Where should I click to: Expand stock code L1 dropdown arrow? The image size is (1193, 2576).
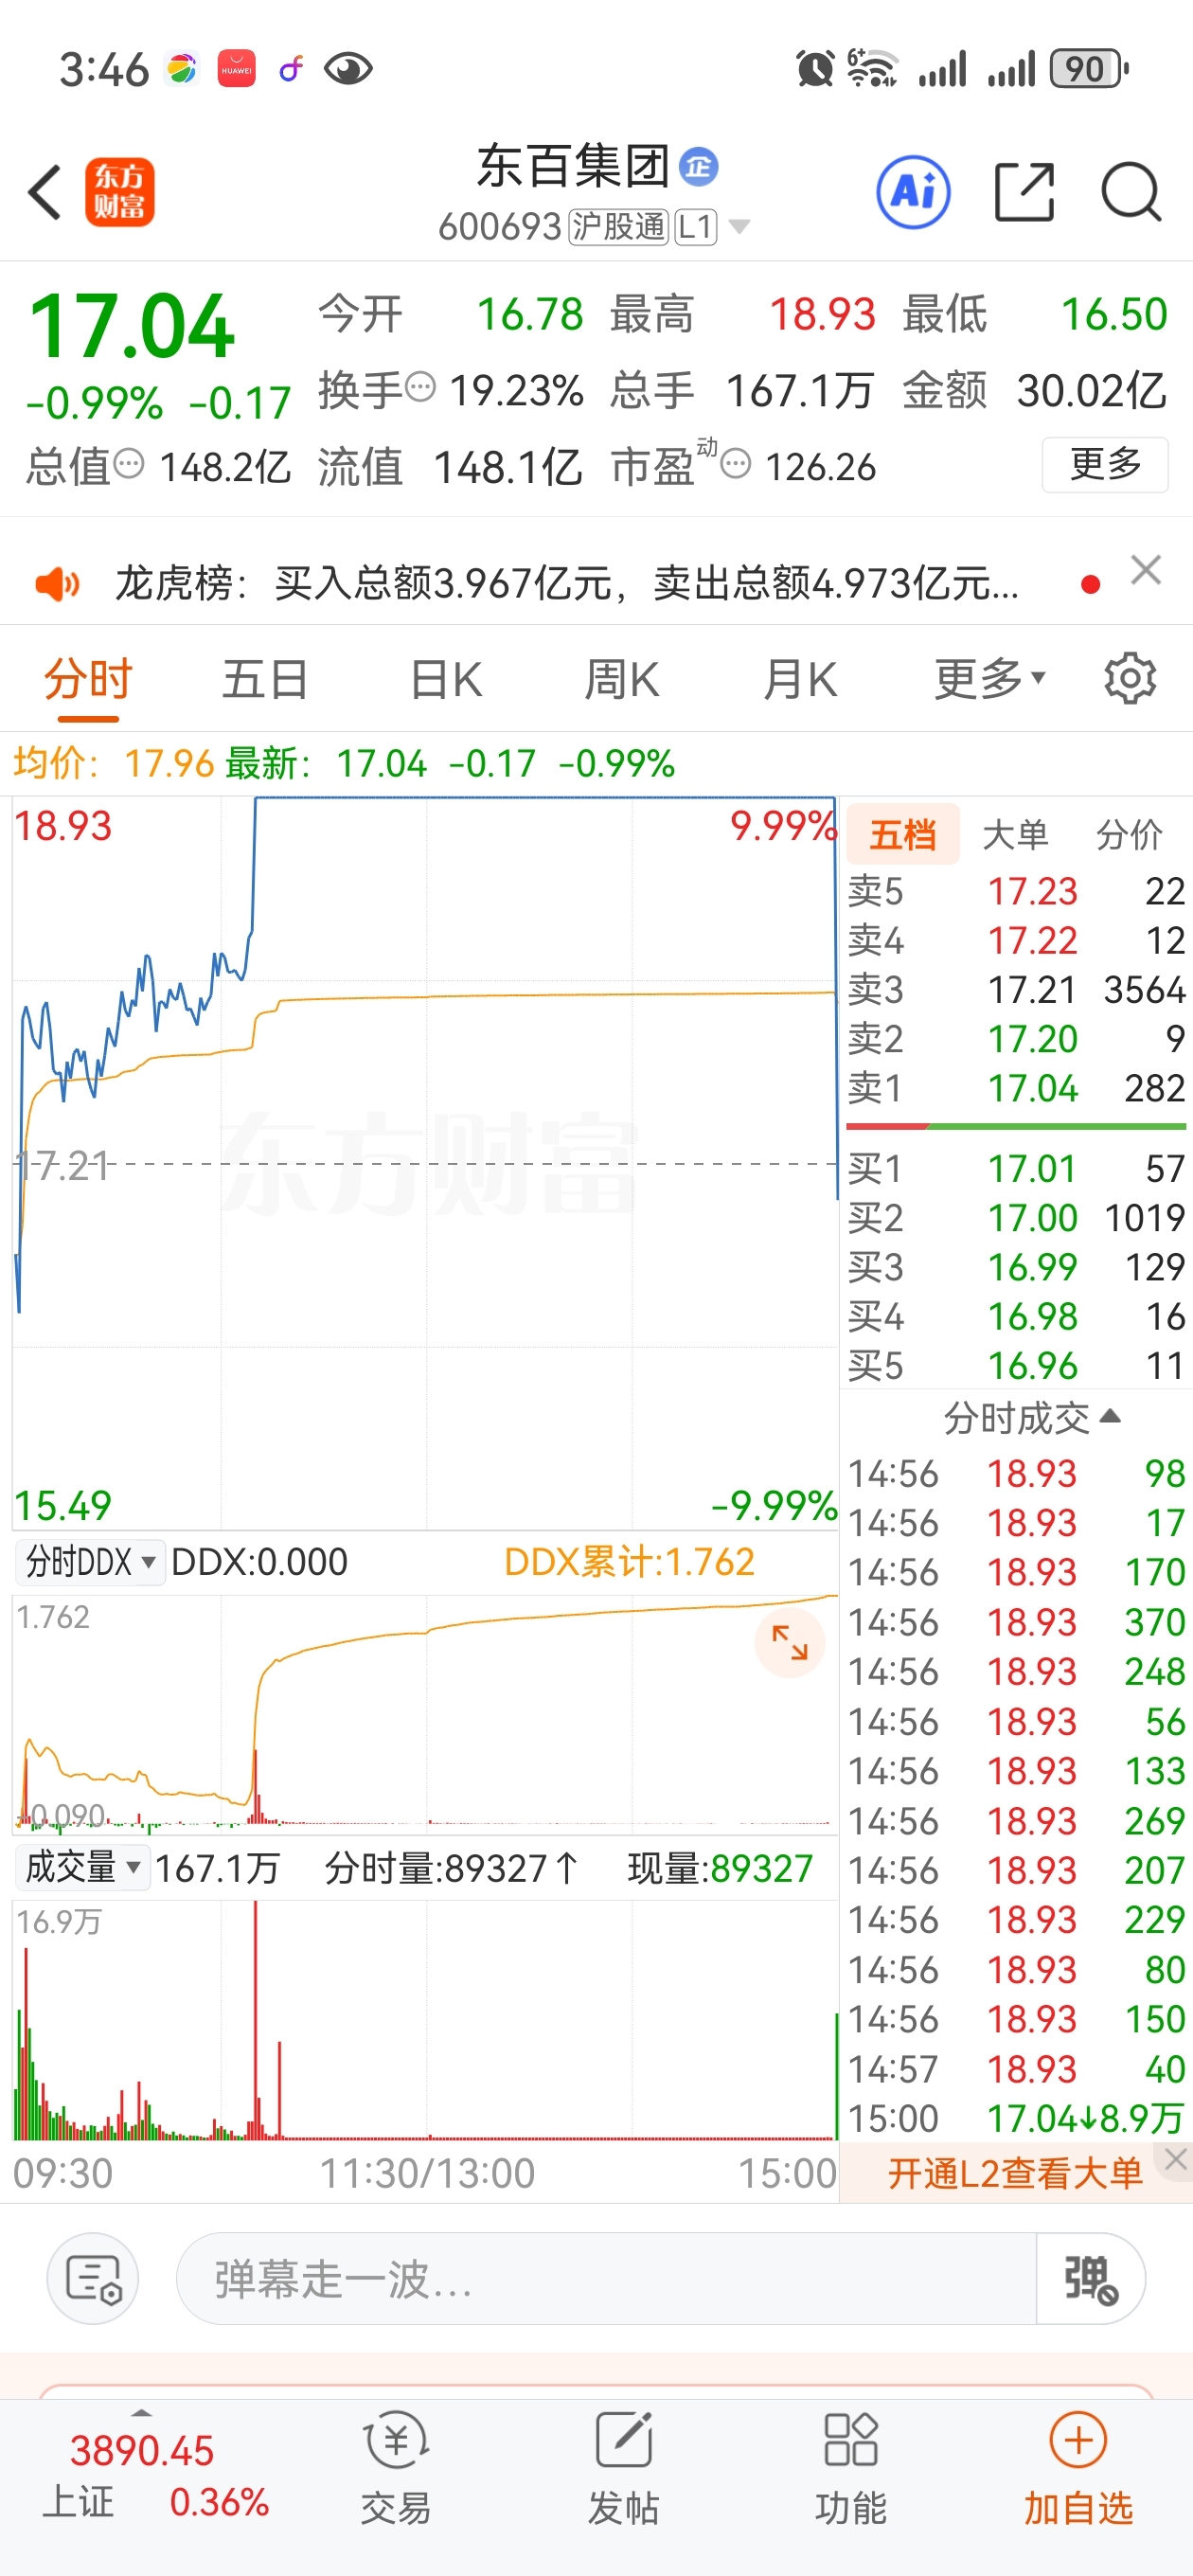[x=739, y=227]
